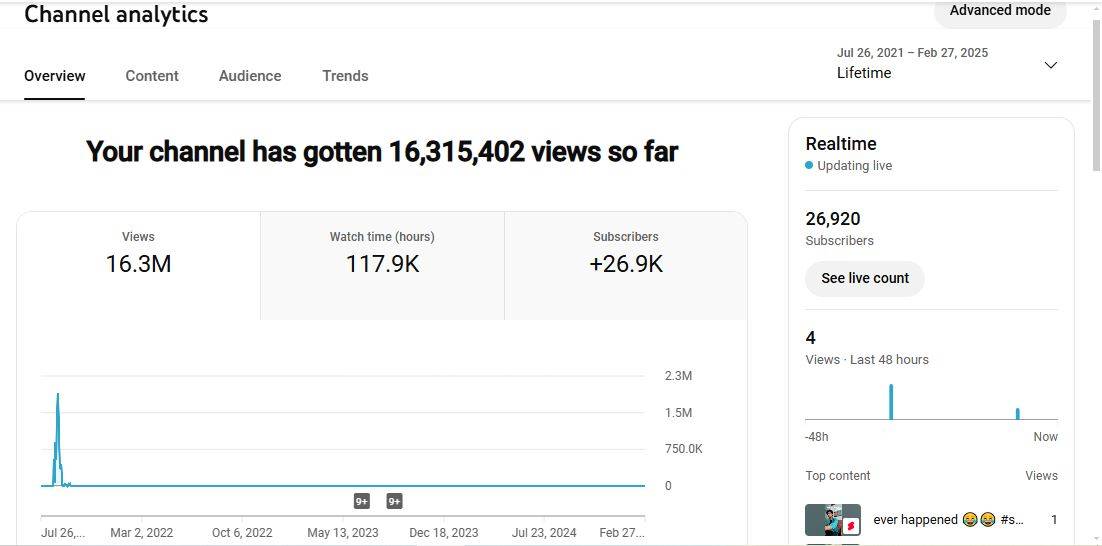Click the blue Updating live indicator dot

click(x=809, y=166)
